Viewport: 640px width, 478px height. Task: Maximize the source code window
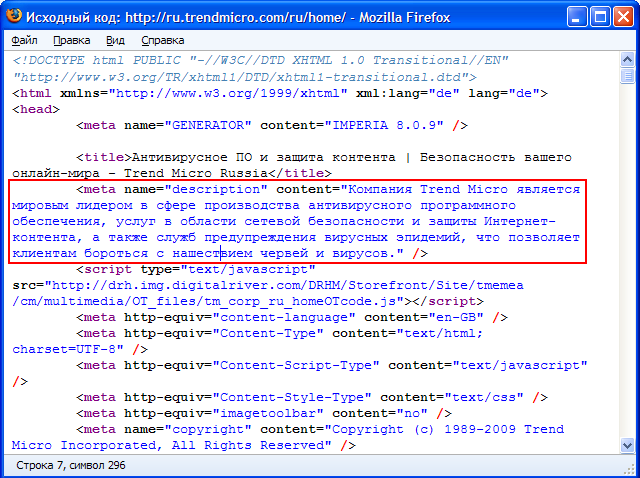coord(600,17)
